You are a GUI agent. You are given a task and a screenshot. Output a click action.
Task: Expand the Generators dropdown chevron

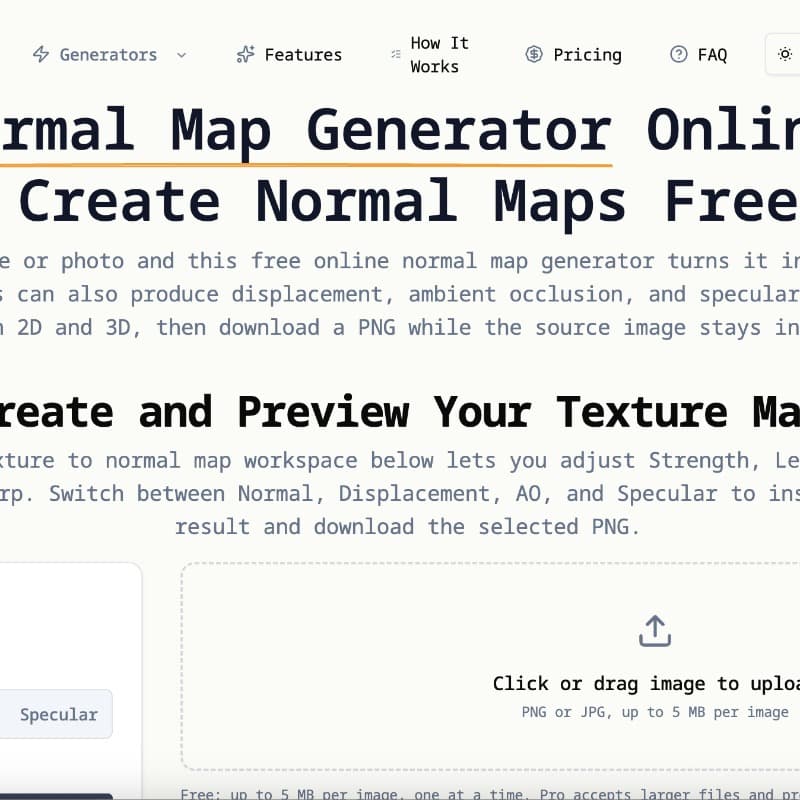click(182, 55)
